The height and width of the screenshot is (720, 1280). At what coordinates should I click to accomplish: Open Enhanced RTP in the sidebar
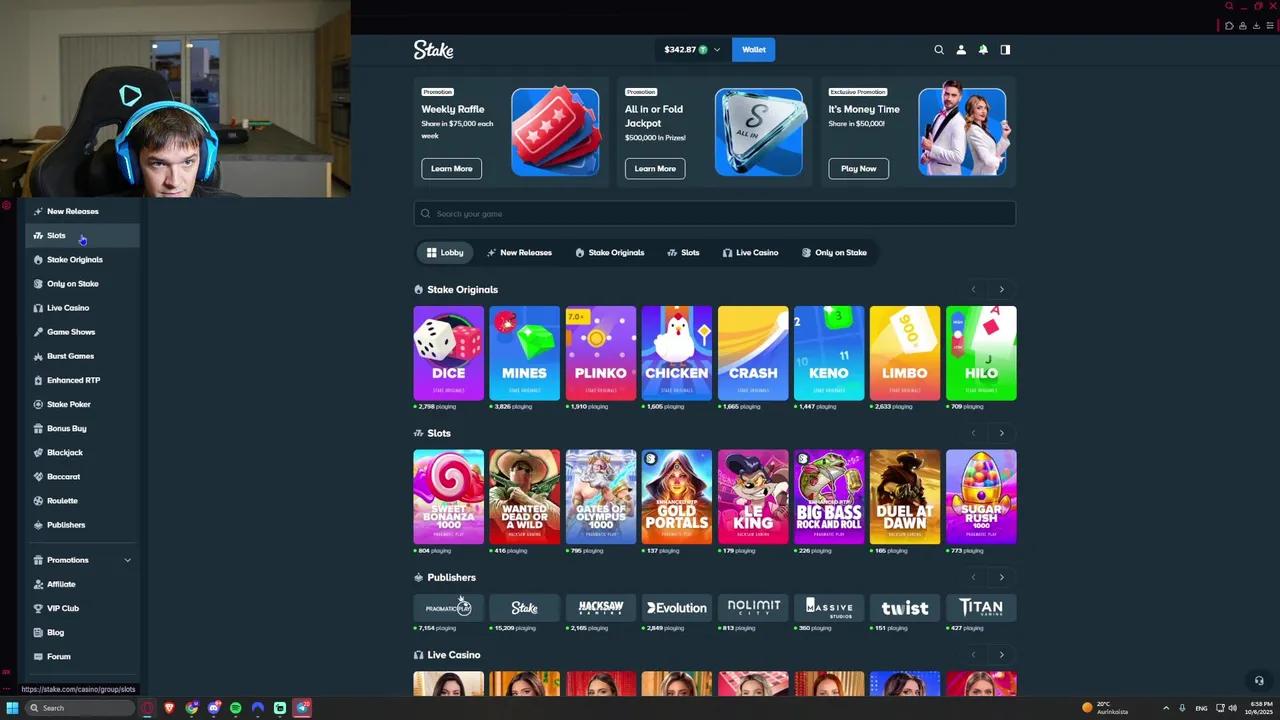[x=83, y=380]
